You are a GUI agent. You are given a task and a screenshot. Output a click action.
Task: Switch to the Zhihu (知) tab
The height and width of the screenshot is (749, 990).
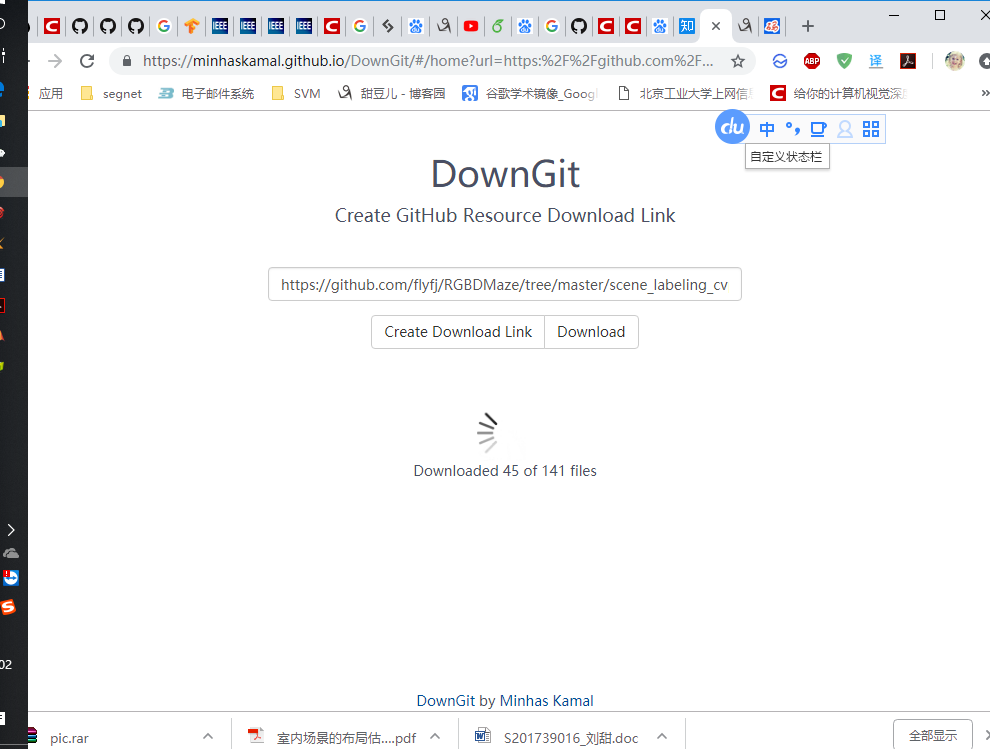point(686,26)
